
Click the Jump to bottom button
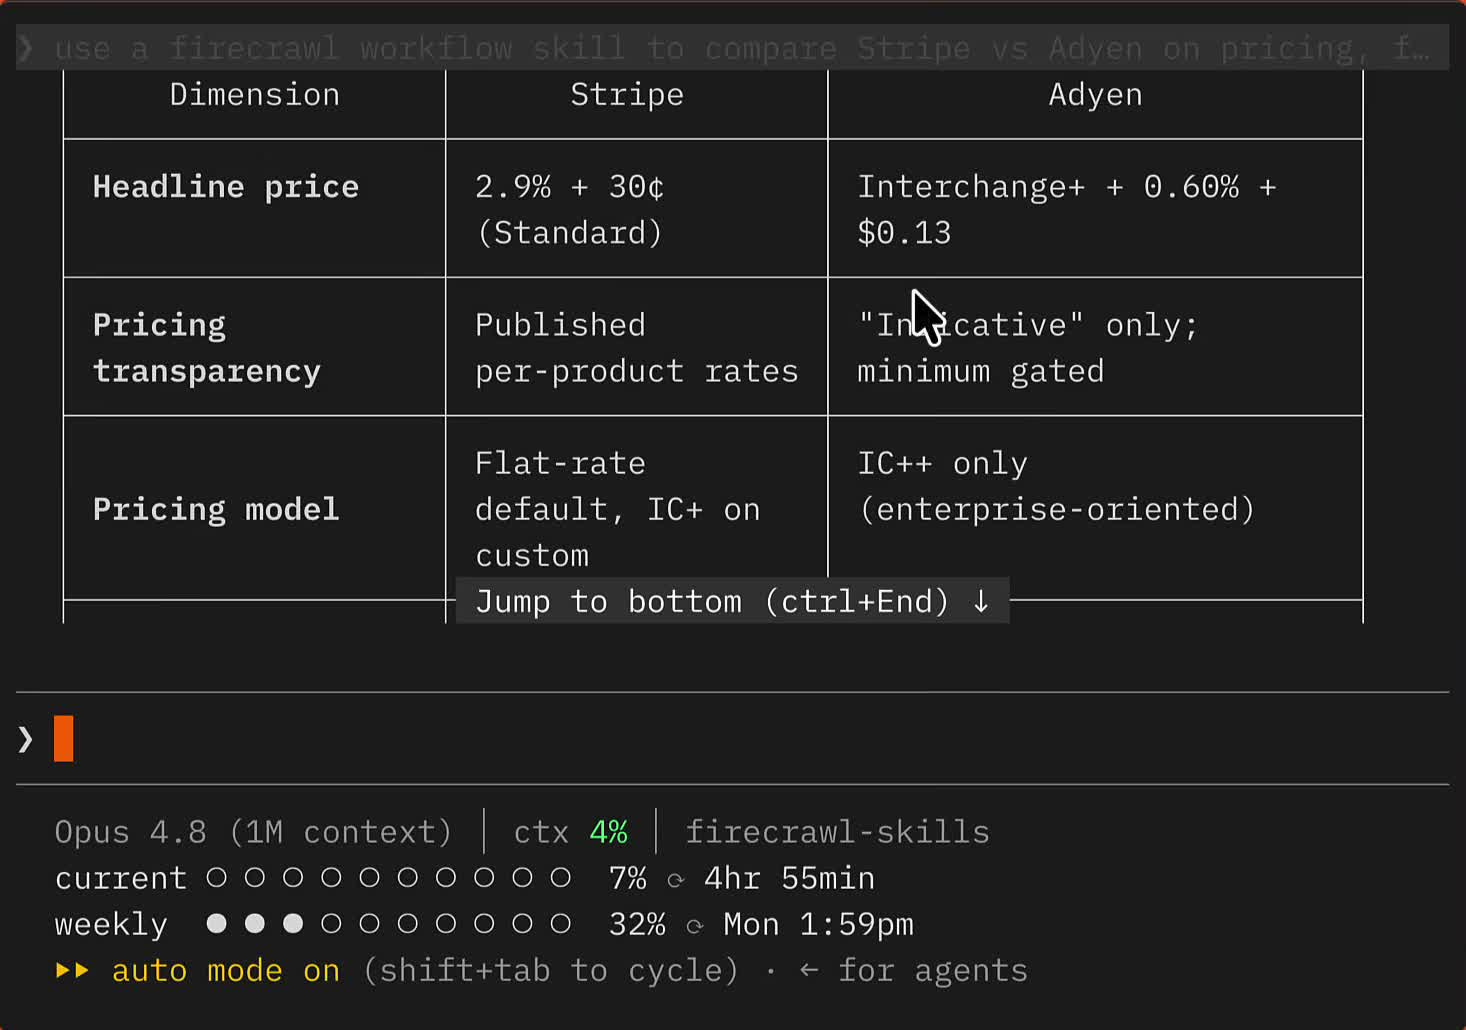pyautogui.click(x=732, y=601)
